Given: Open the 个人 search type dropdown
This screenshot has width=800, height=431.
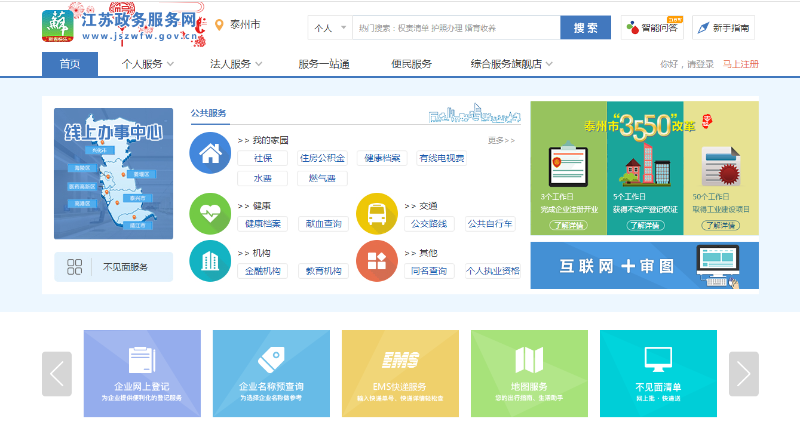Looking at the screenshot, I should point(330,28).
